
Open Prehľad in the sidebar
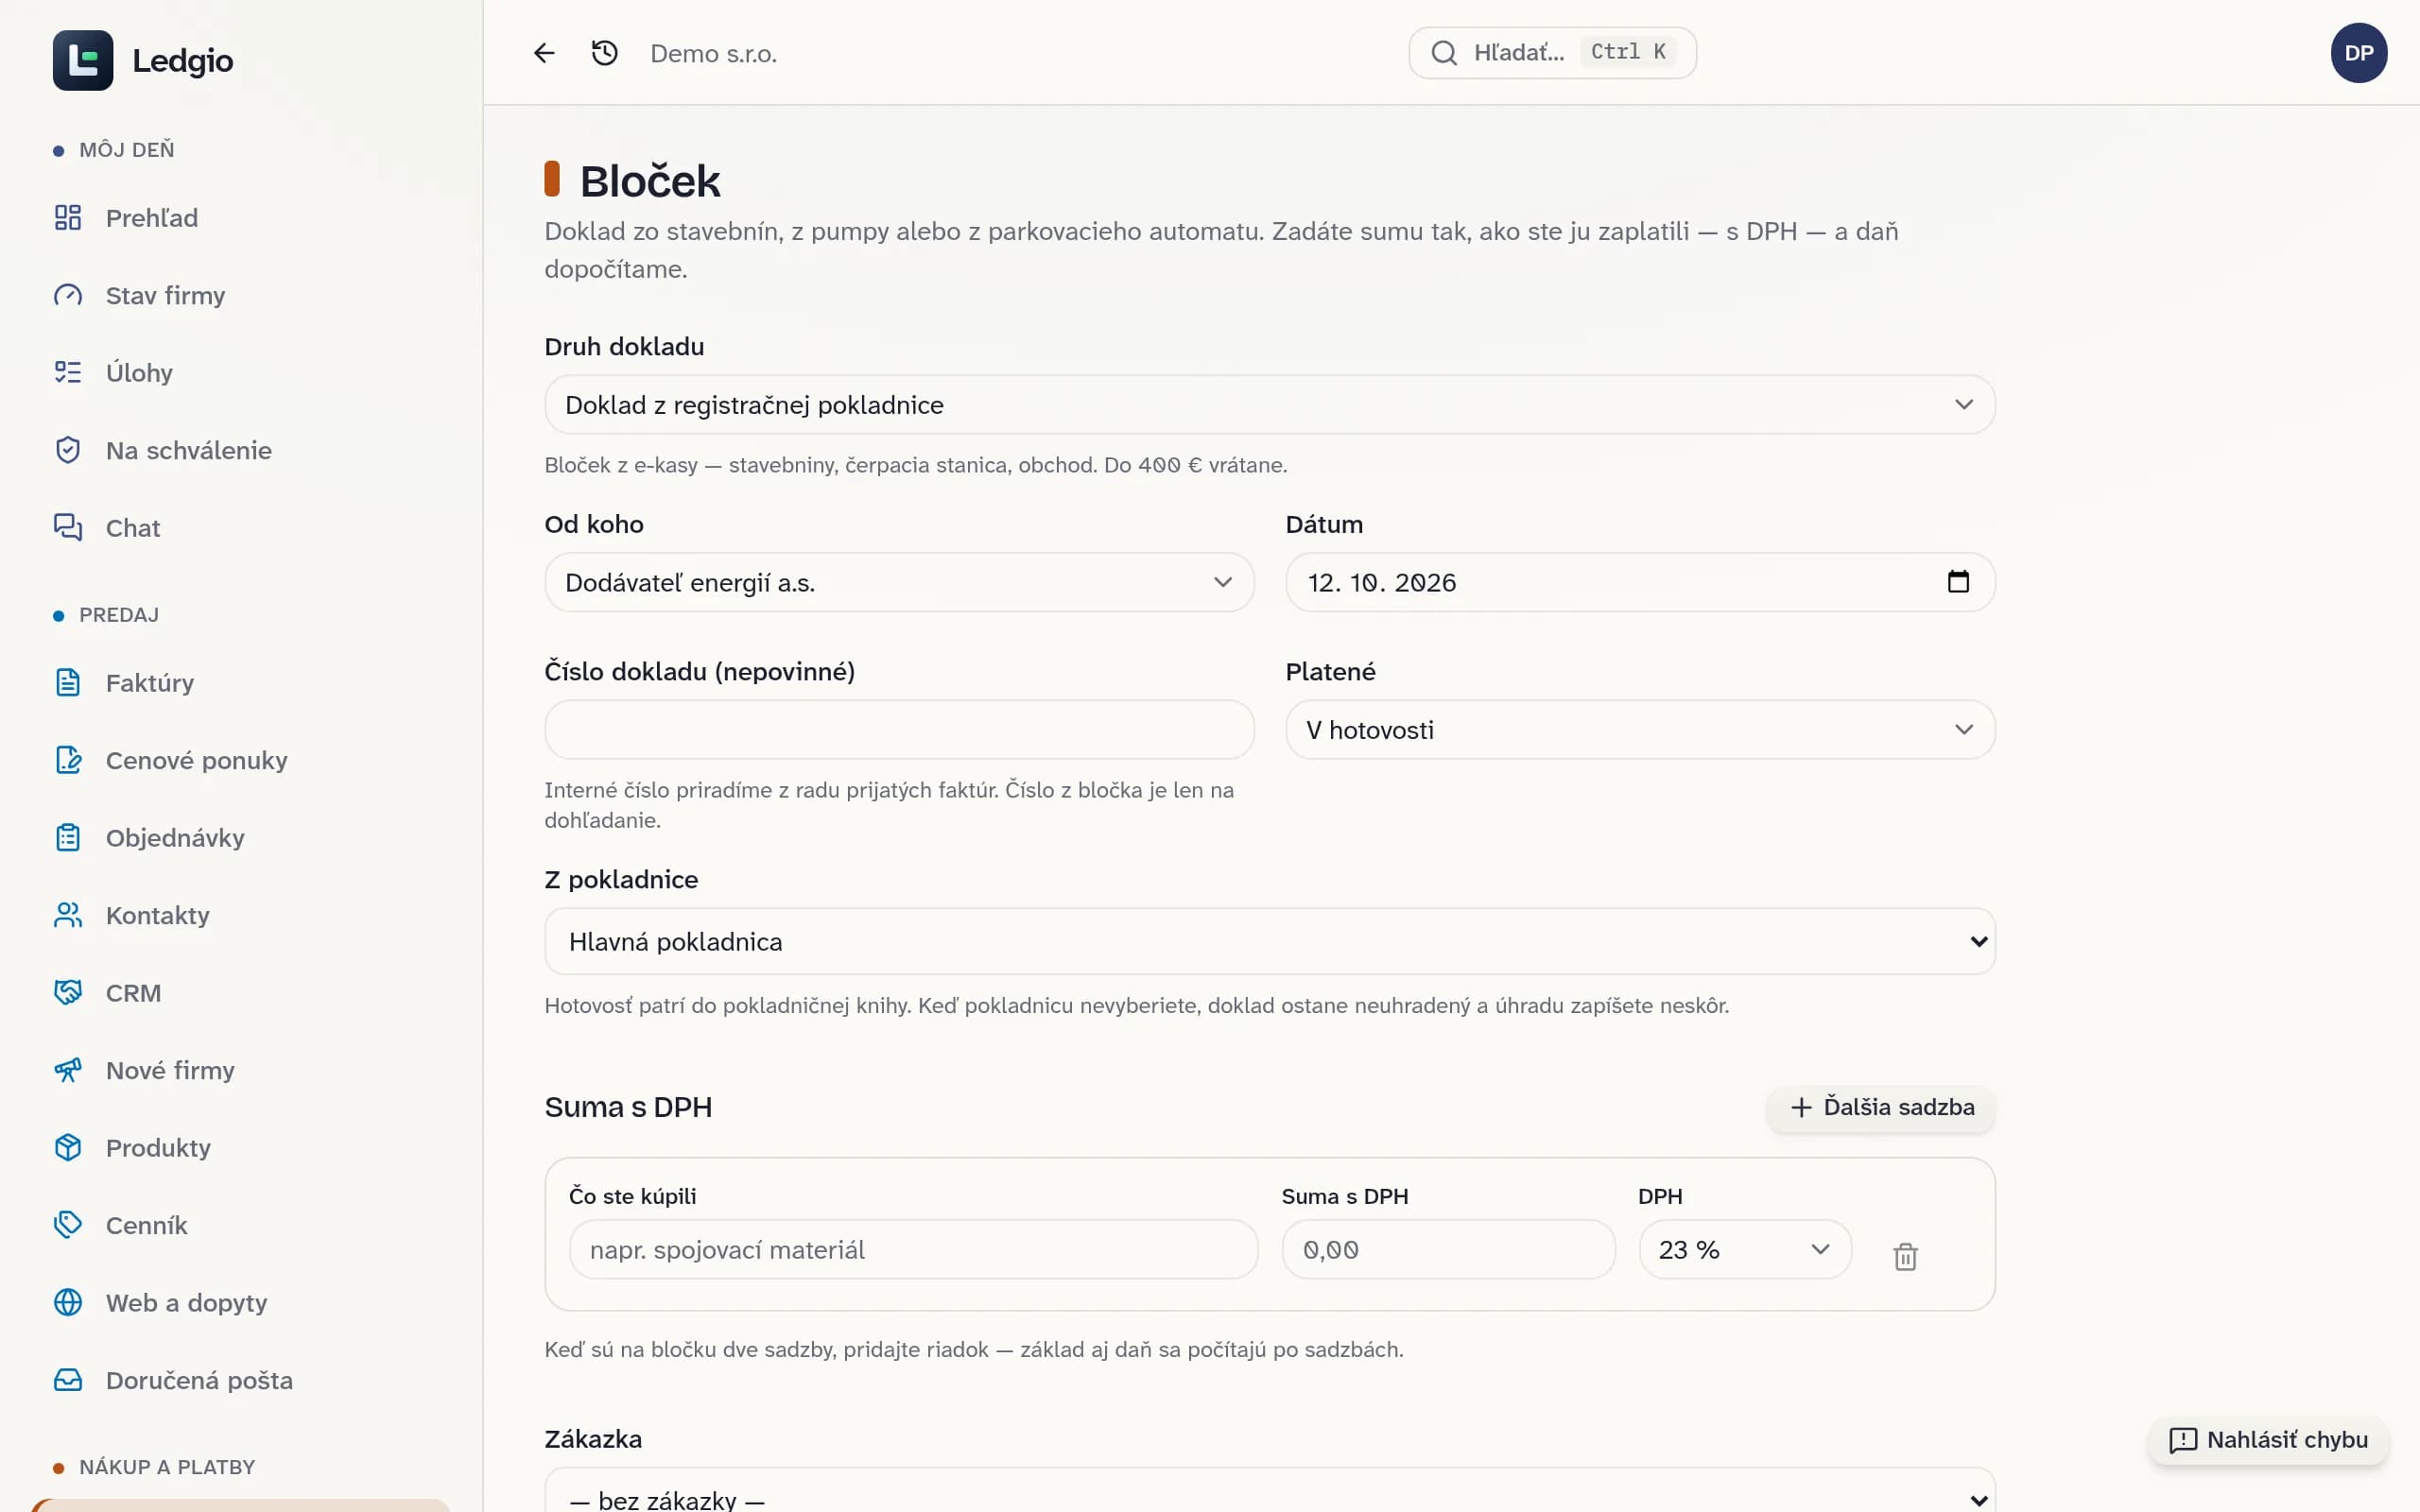152,218
